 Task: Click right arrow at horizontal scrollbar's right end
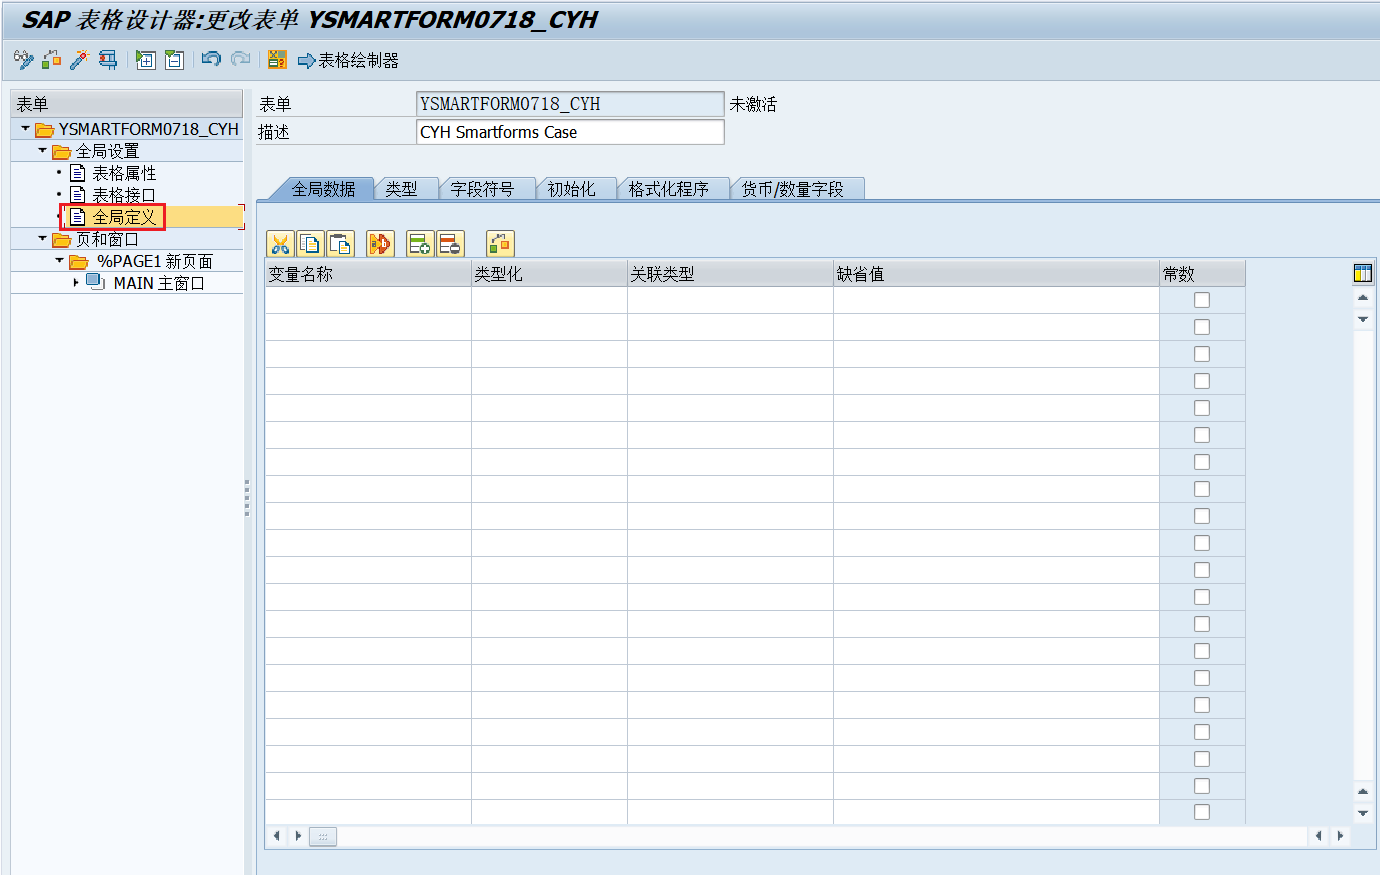tap(1340, 836)
